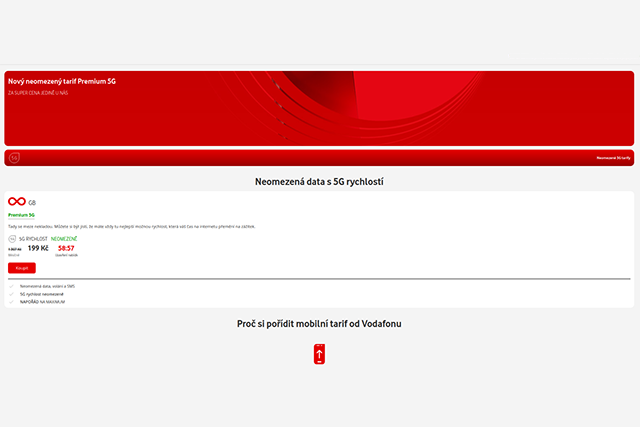This screenshot has height=427, width=640.
Task: Click the tariff description paragraph under Premium 5G
Action: point(131,227)
